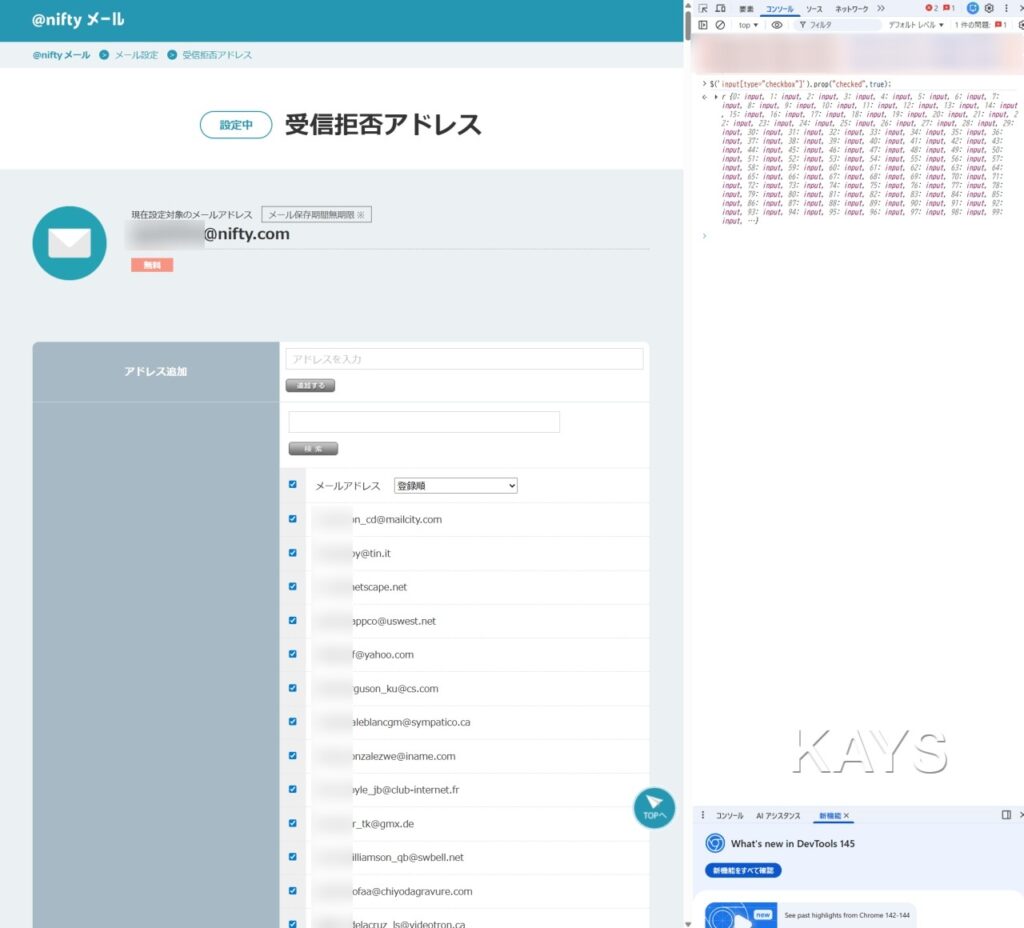Switch to the AI アシスタンス drawer tab
The width and height of the screenshot is (1024, 928).
pos(780,816)
